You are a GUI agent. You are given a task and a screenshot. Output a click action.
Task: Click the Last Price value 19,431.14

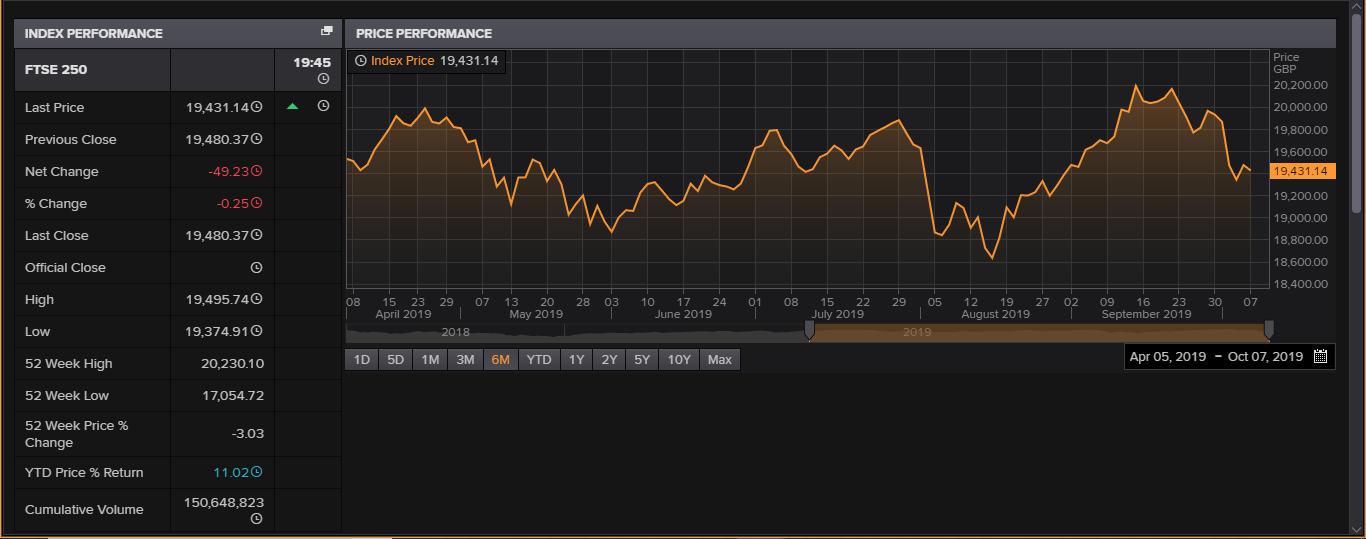pyautogui.click(x=217, y=107)
